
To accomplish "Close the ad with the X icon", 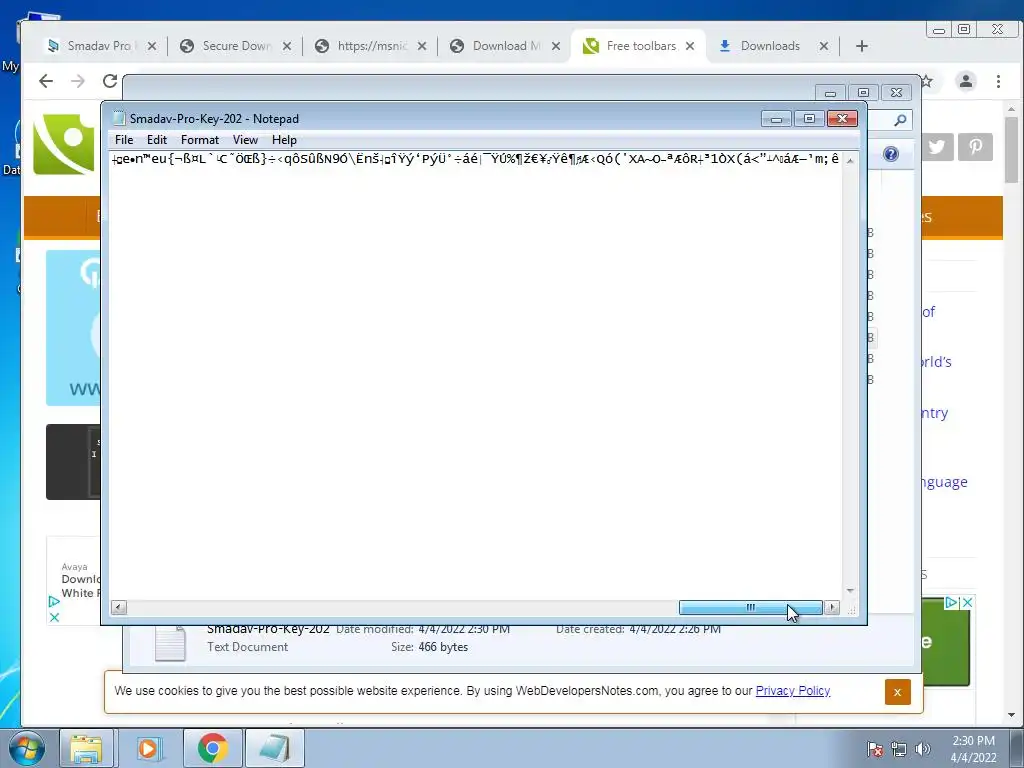I will pos(54,617).
